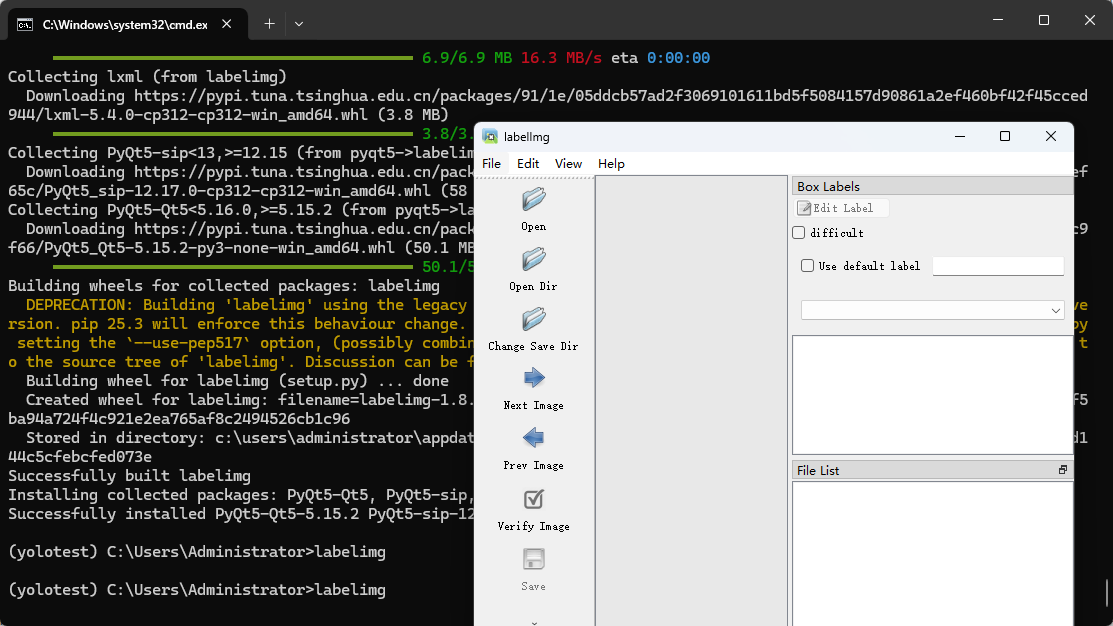This screenshot has height=626, width=1113.
Task: Expand the toolbar overflow chevron below Save
Action: [534, 622]
